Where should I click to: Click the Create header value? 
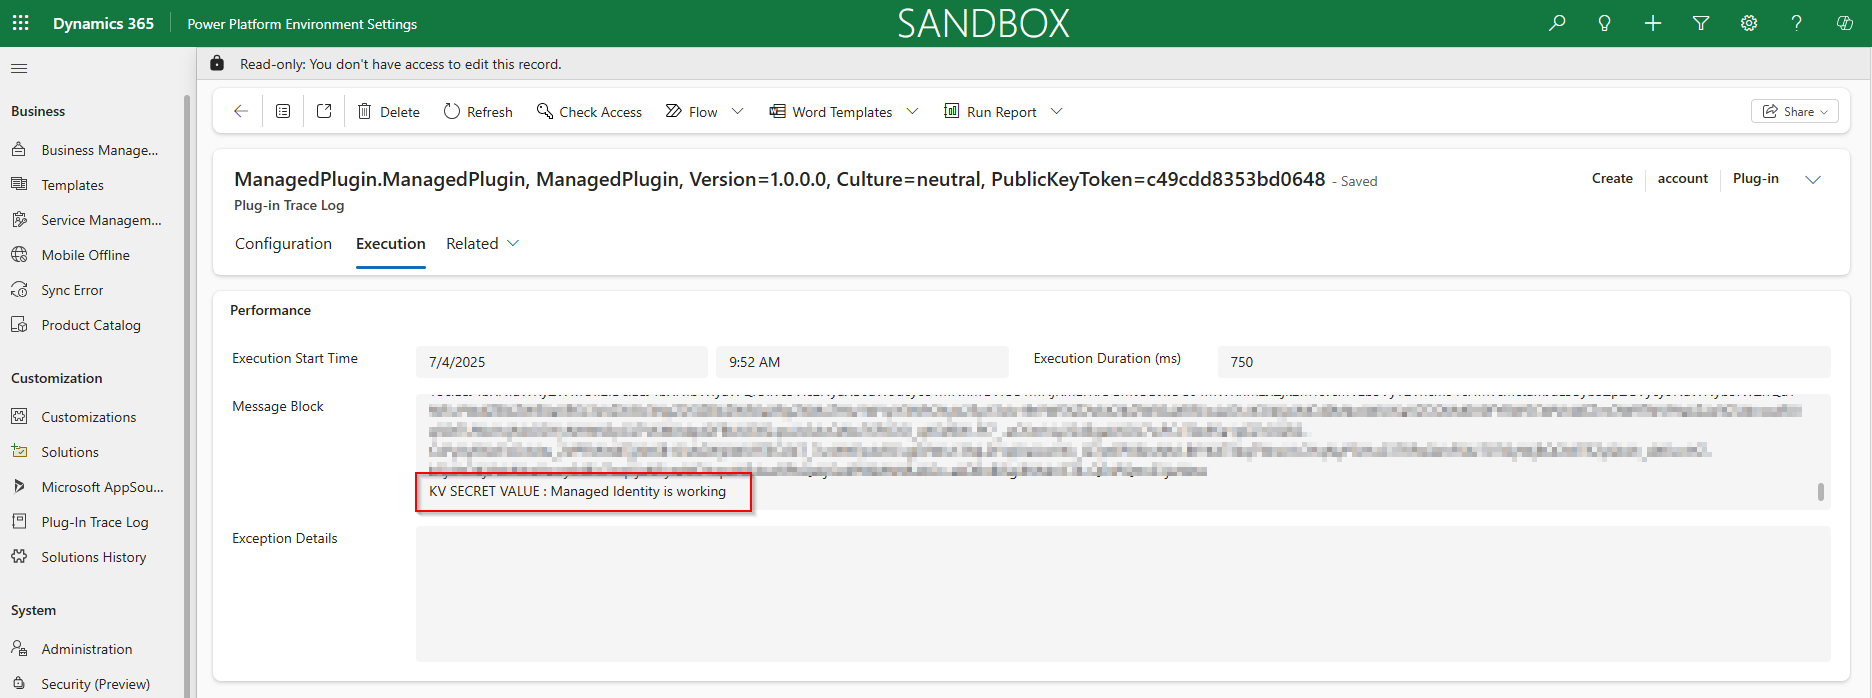pyautogui.click(x=1612, y=178)
